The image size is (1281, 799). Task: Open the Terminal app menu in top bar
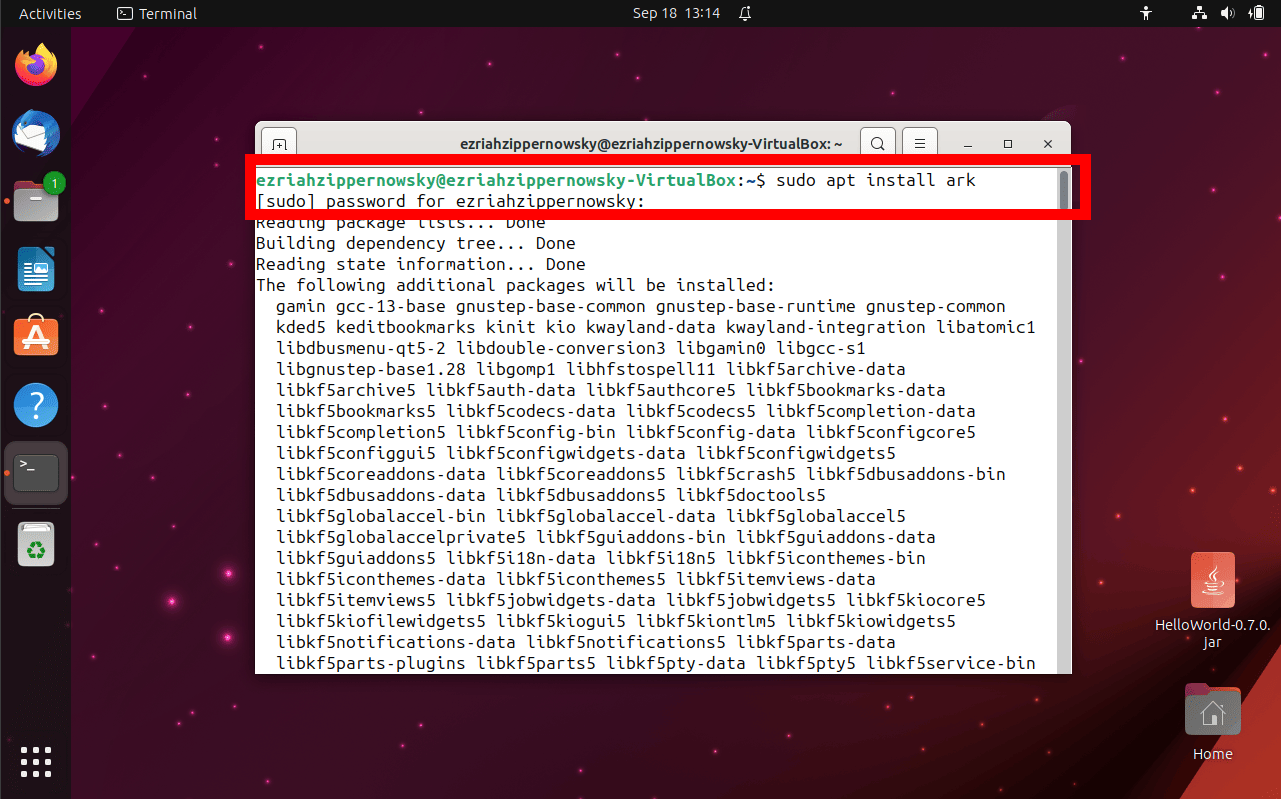pos(156,13)
